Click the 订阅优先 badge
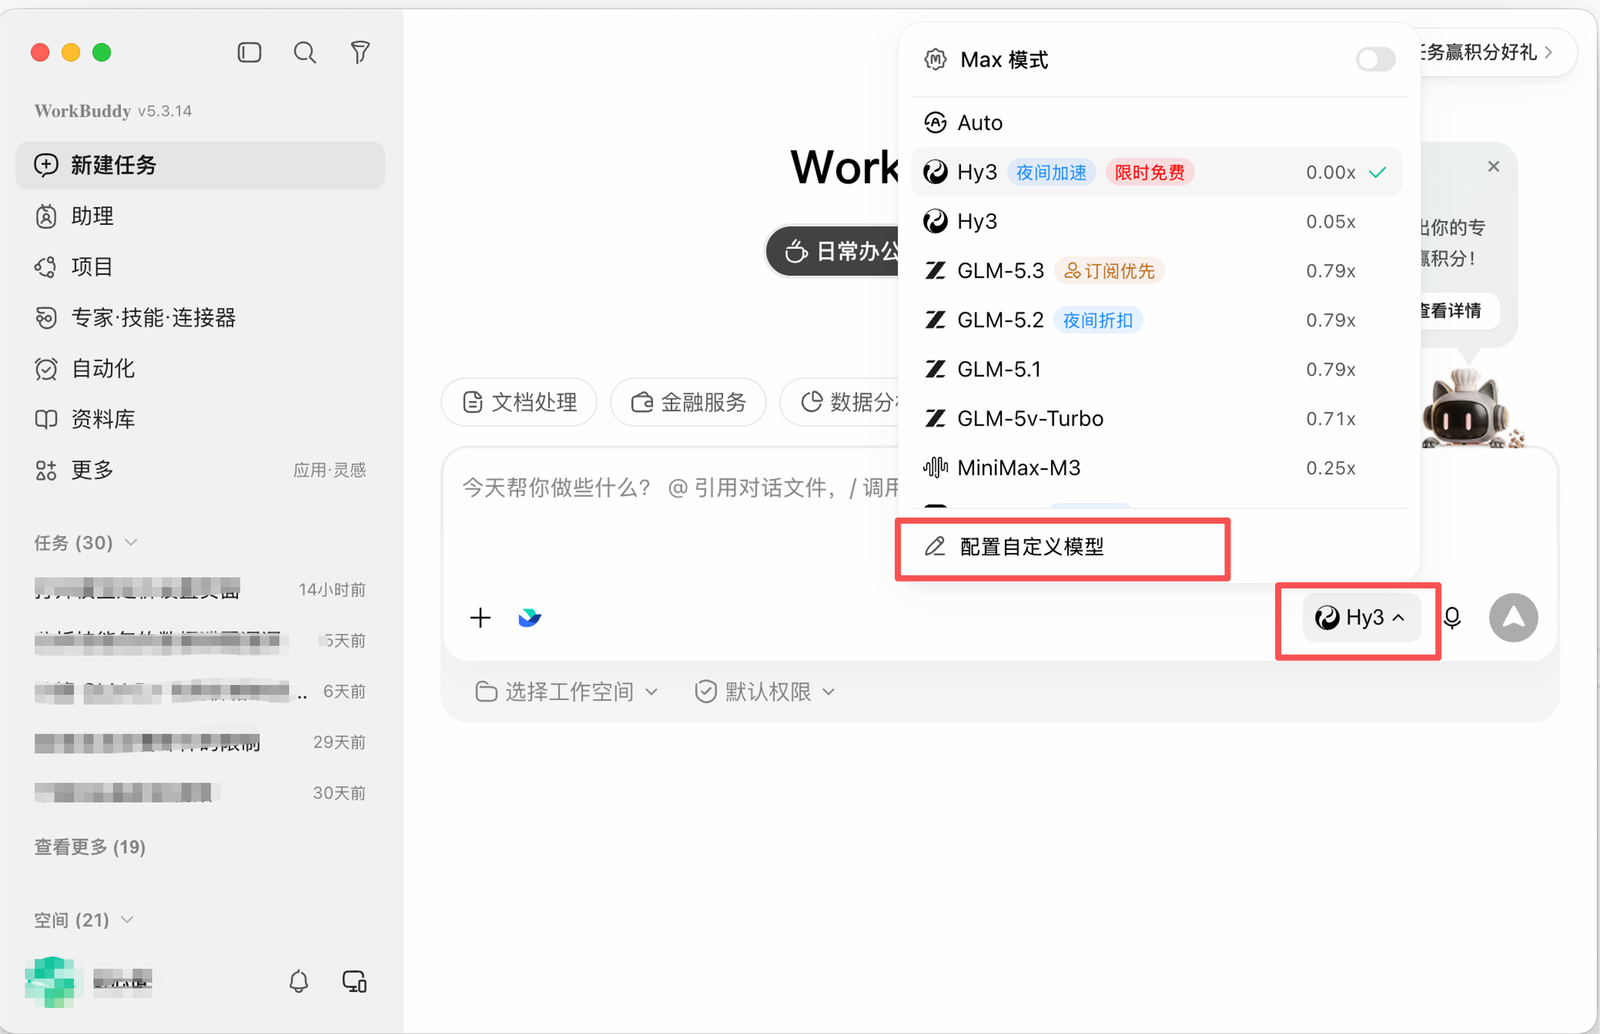 [x=1109, y=271]
